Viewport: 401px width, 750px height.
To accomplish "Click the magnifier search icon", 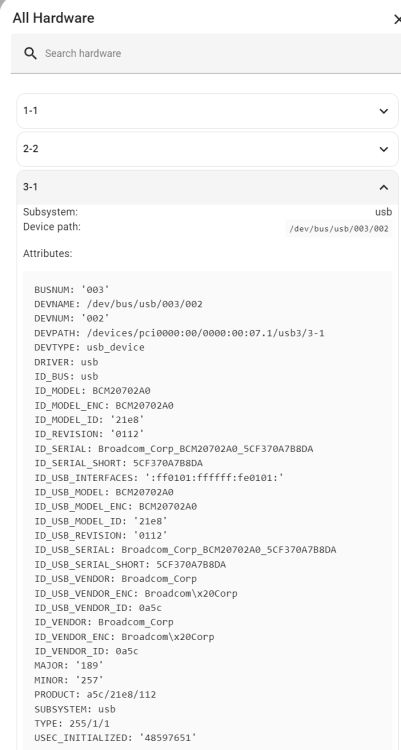I will click(31, 54).
